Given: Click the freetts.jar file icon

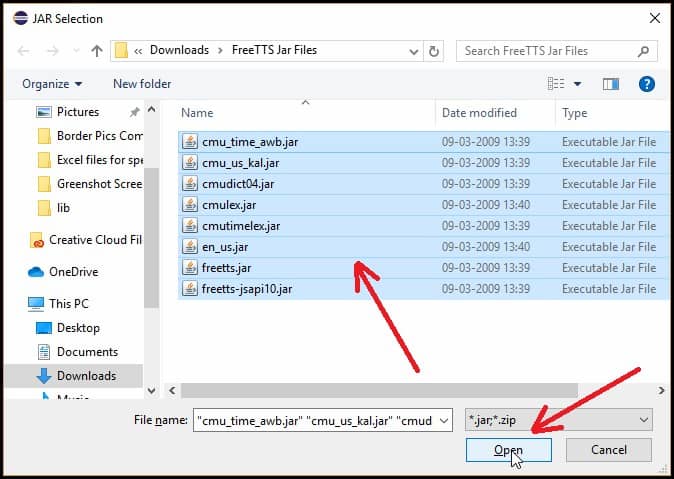Looking at the screenshot, I should pyautogui.click(x=190, y=268).
